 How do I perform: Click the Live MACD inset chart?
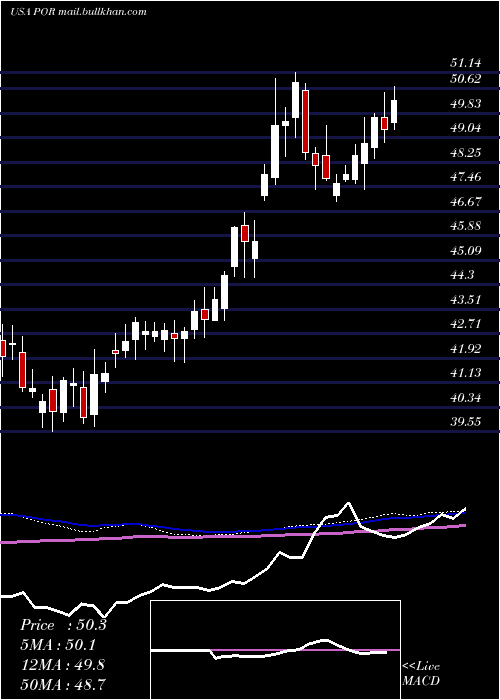275,650
